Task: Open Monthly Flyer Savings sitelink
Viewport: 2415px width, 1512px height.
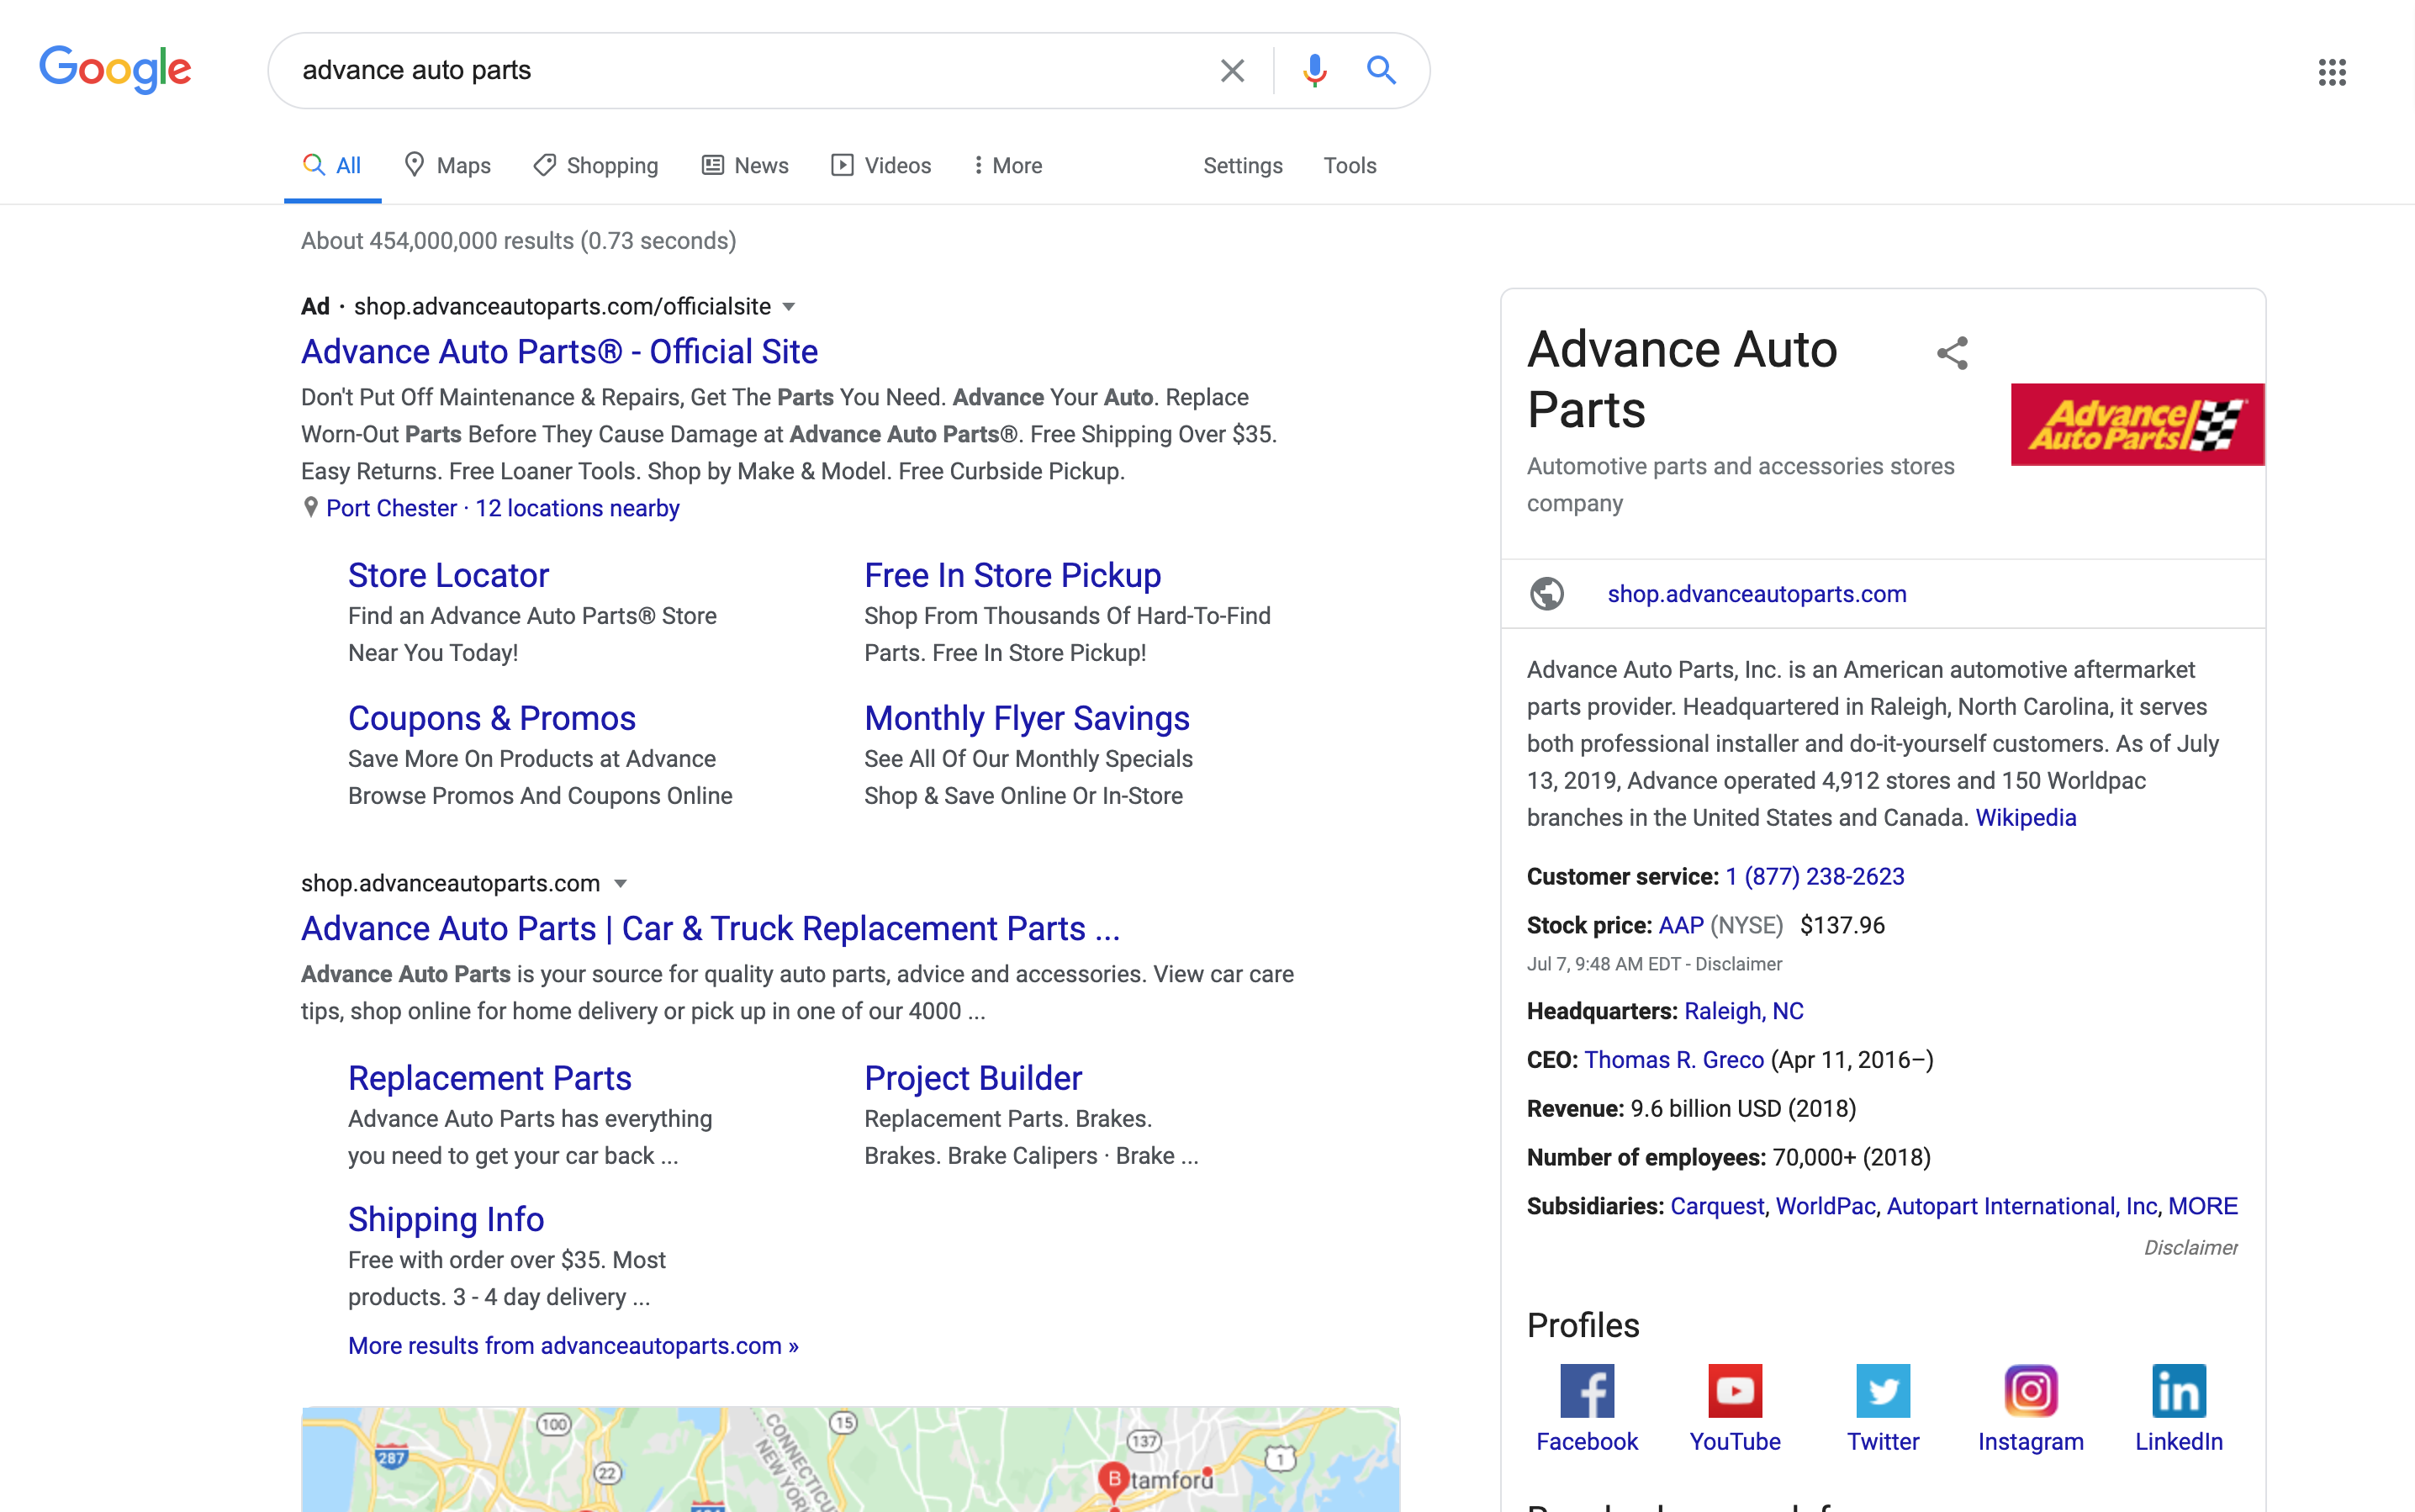Action: pyautogui.click(x=1027, y=718)
